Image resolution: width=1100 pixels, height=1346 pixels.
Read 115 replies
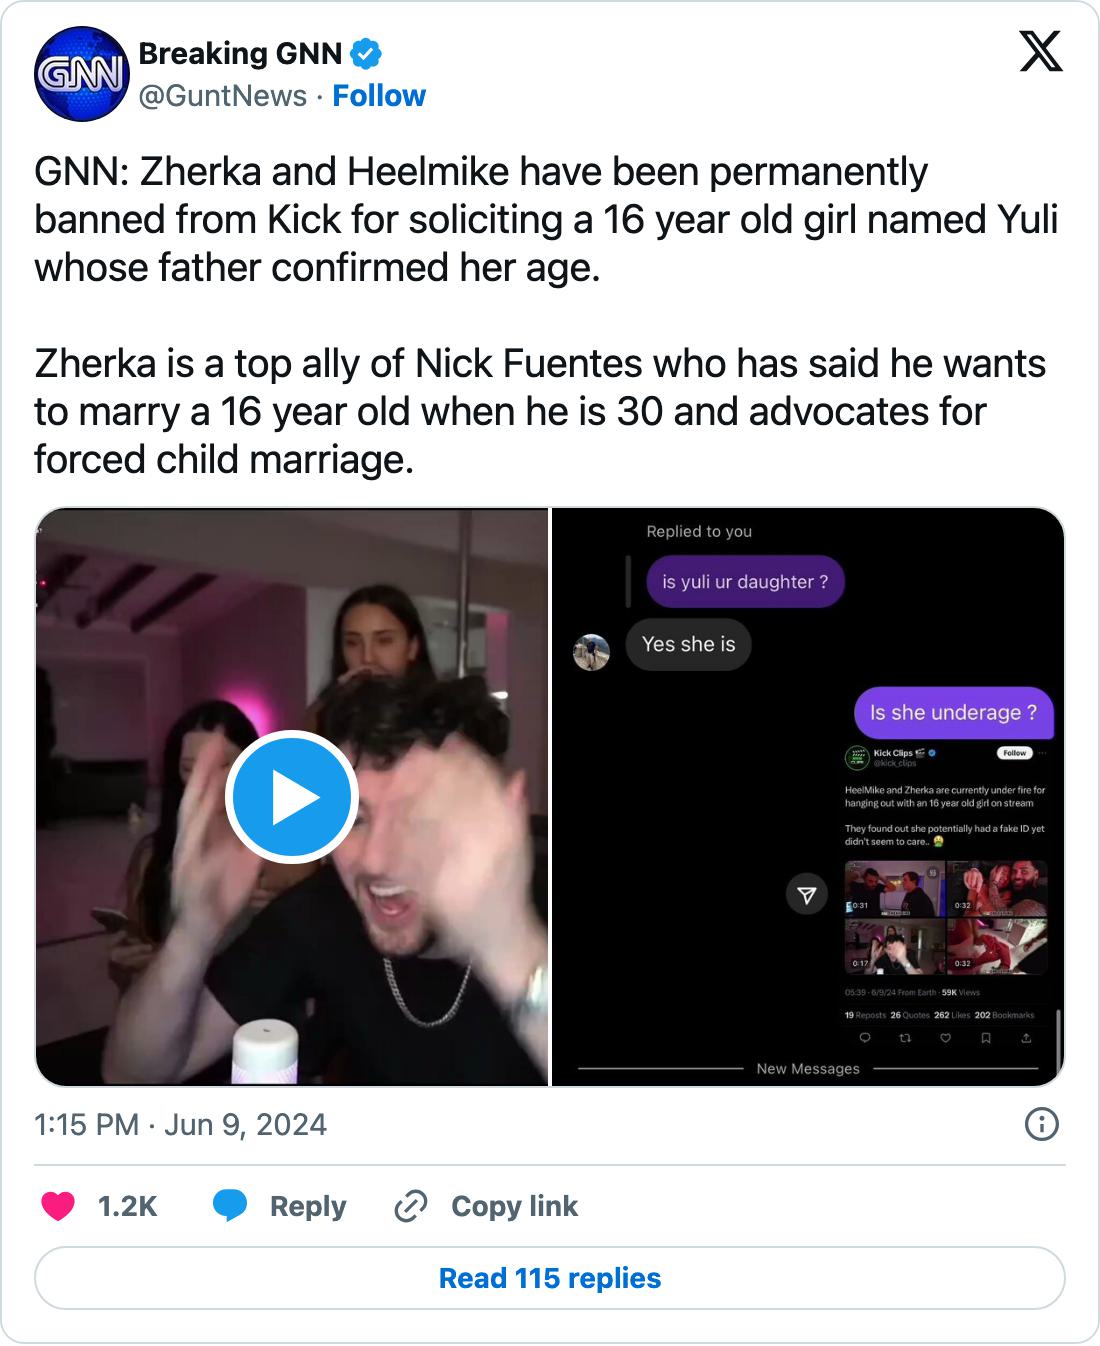pyautogui.click(x=550, y=1278)
